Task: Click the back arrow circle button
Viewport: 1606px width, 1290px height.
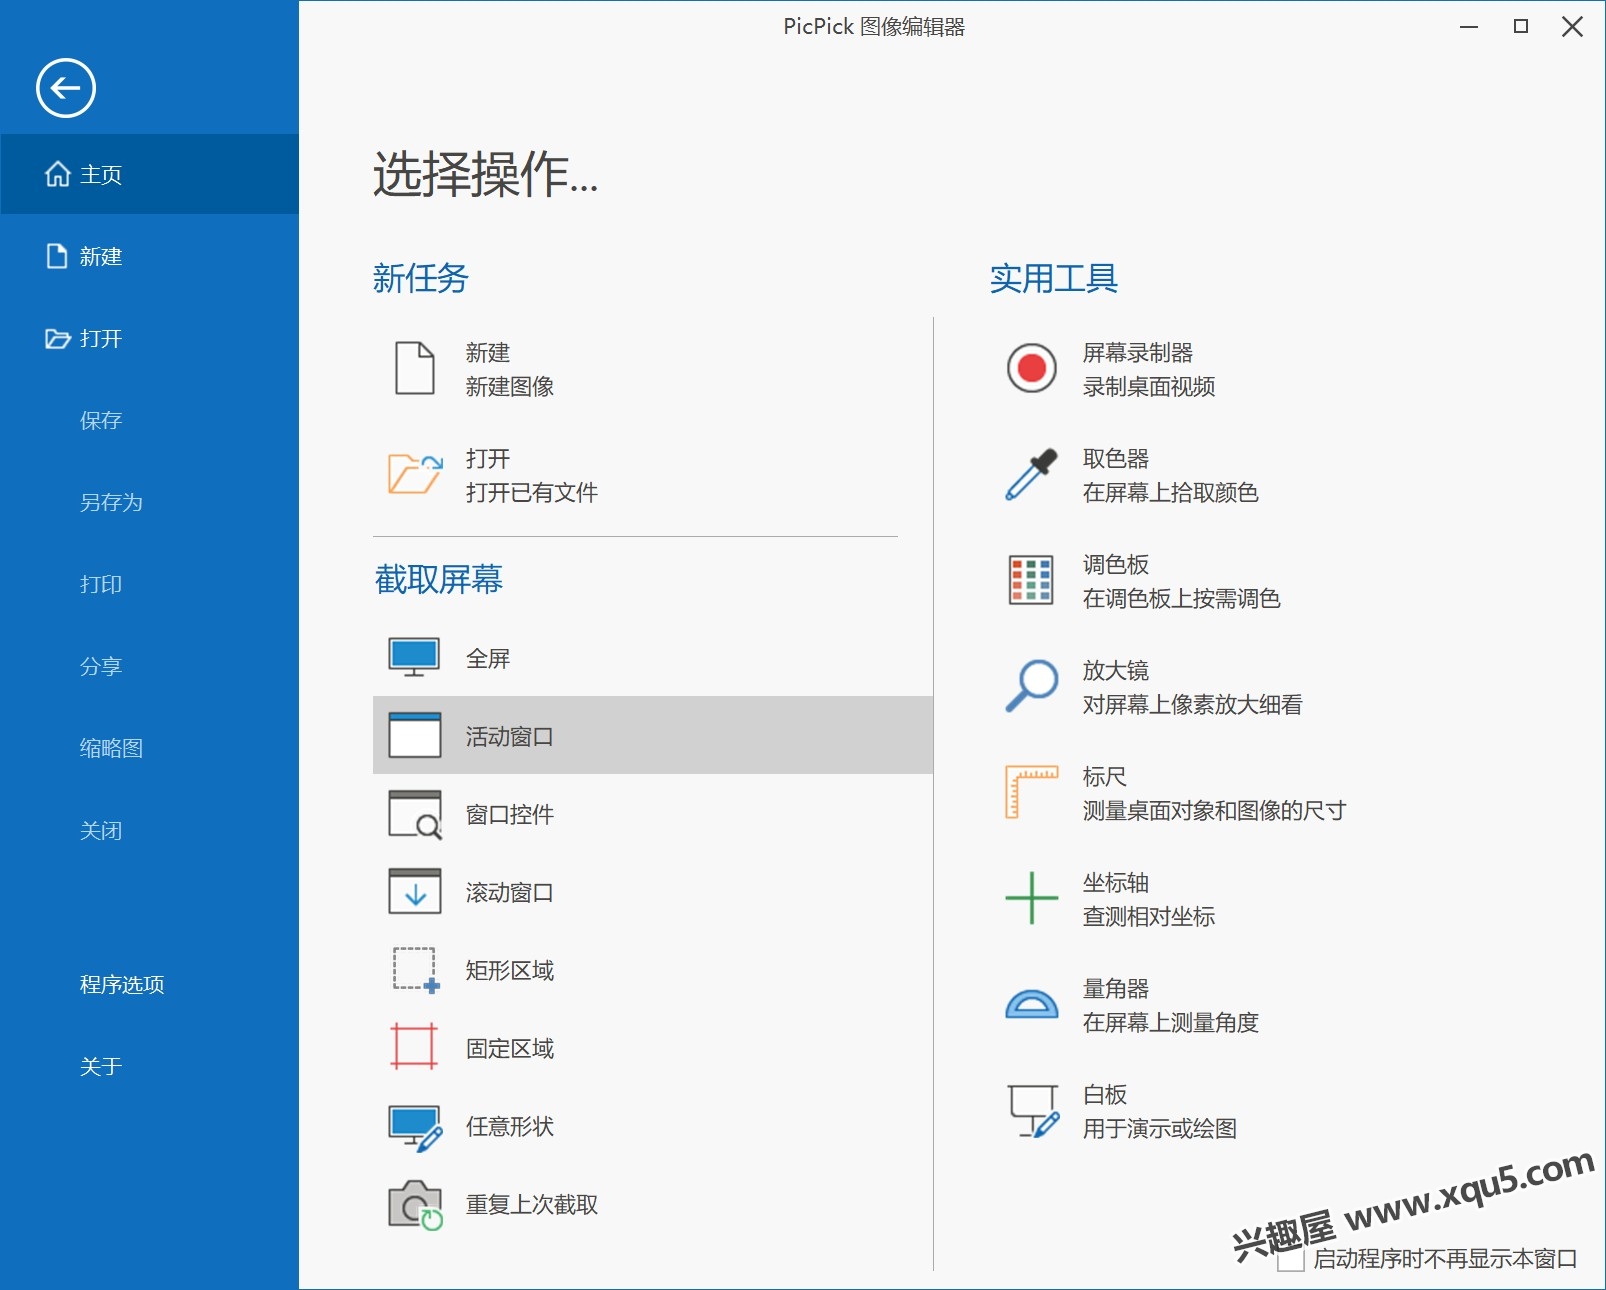Action: pos(66,88)
